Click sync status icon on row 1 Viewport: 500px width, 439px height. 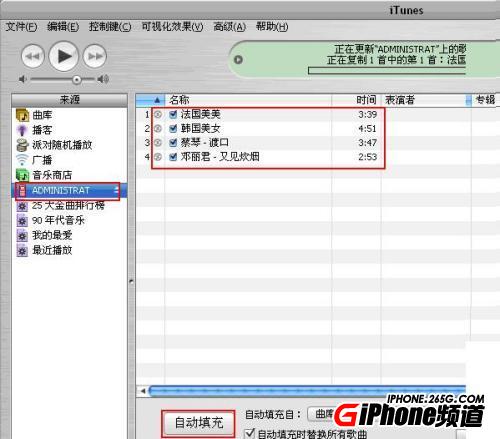click(158, 114)
